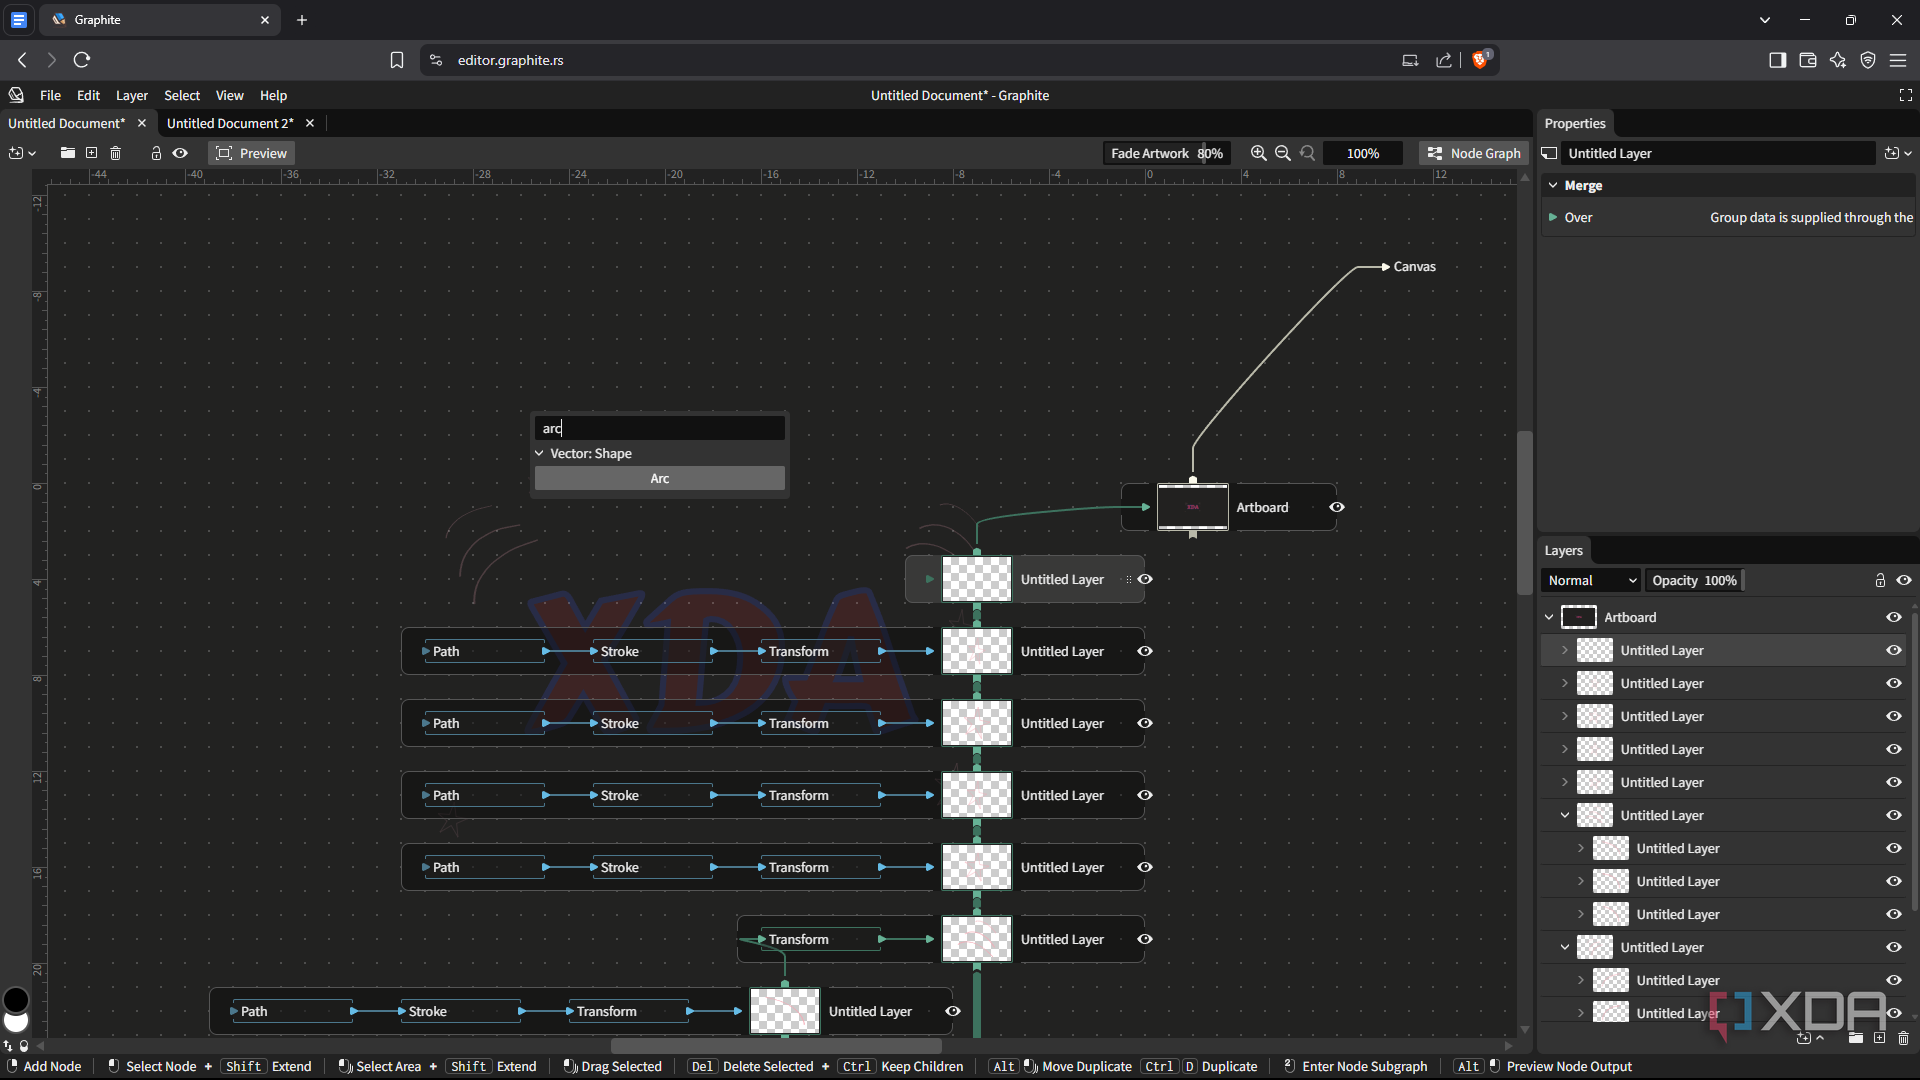Open the Normal blend mode dropdown
The width and height of the screenshot is (1920, 1080).
click(1591, 580)
